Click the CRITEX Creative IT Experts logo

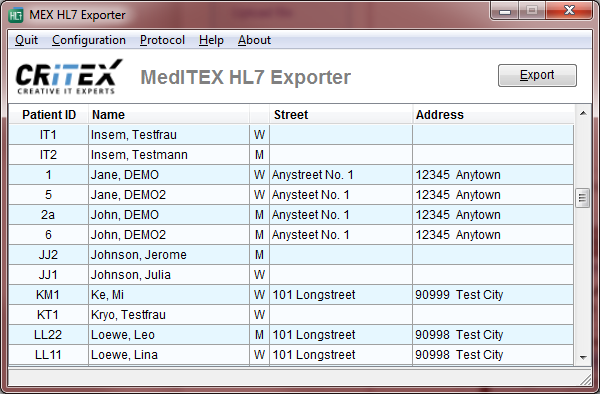(69, 77)
